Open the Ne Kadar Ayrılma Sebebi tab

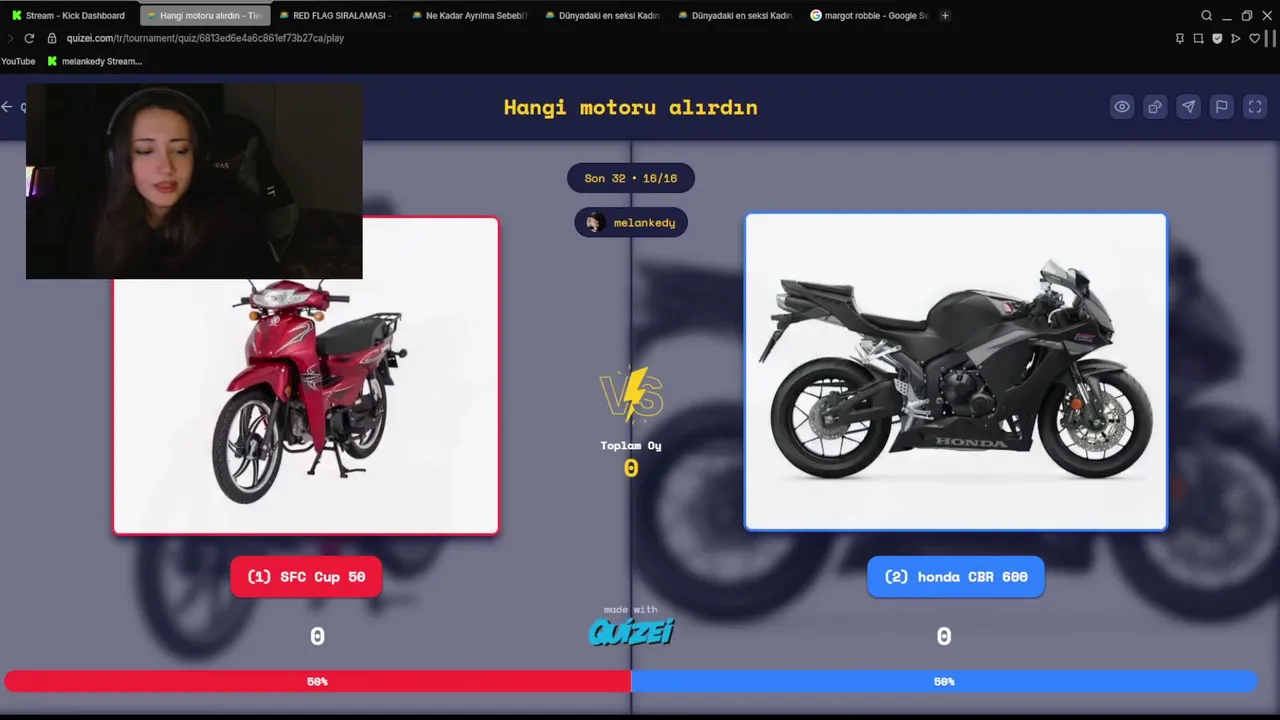coord(469,15)
